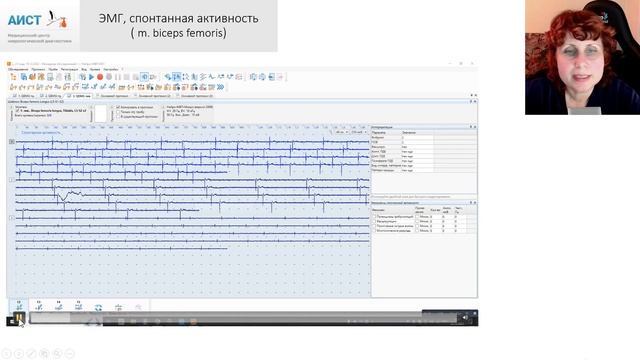Click the circular arrows icon in bottom mode bar

click(x=98, y=307)
